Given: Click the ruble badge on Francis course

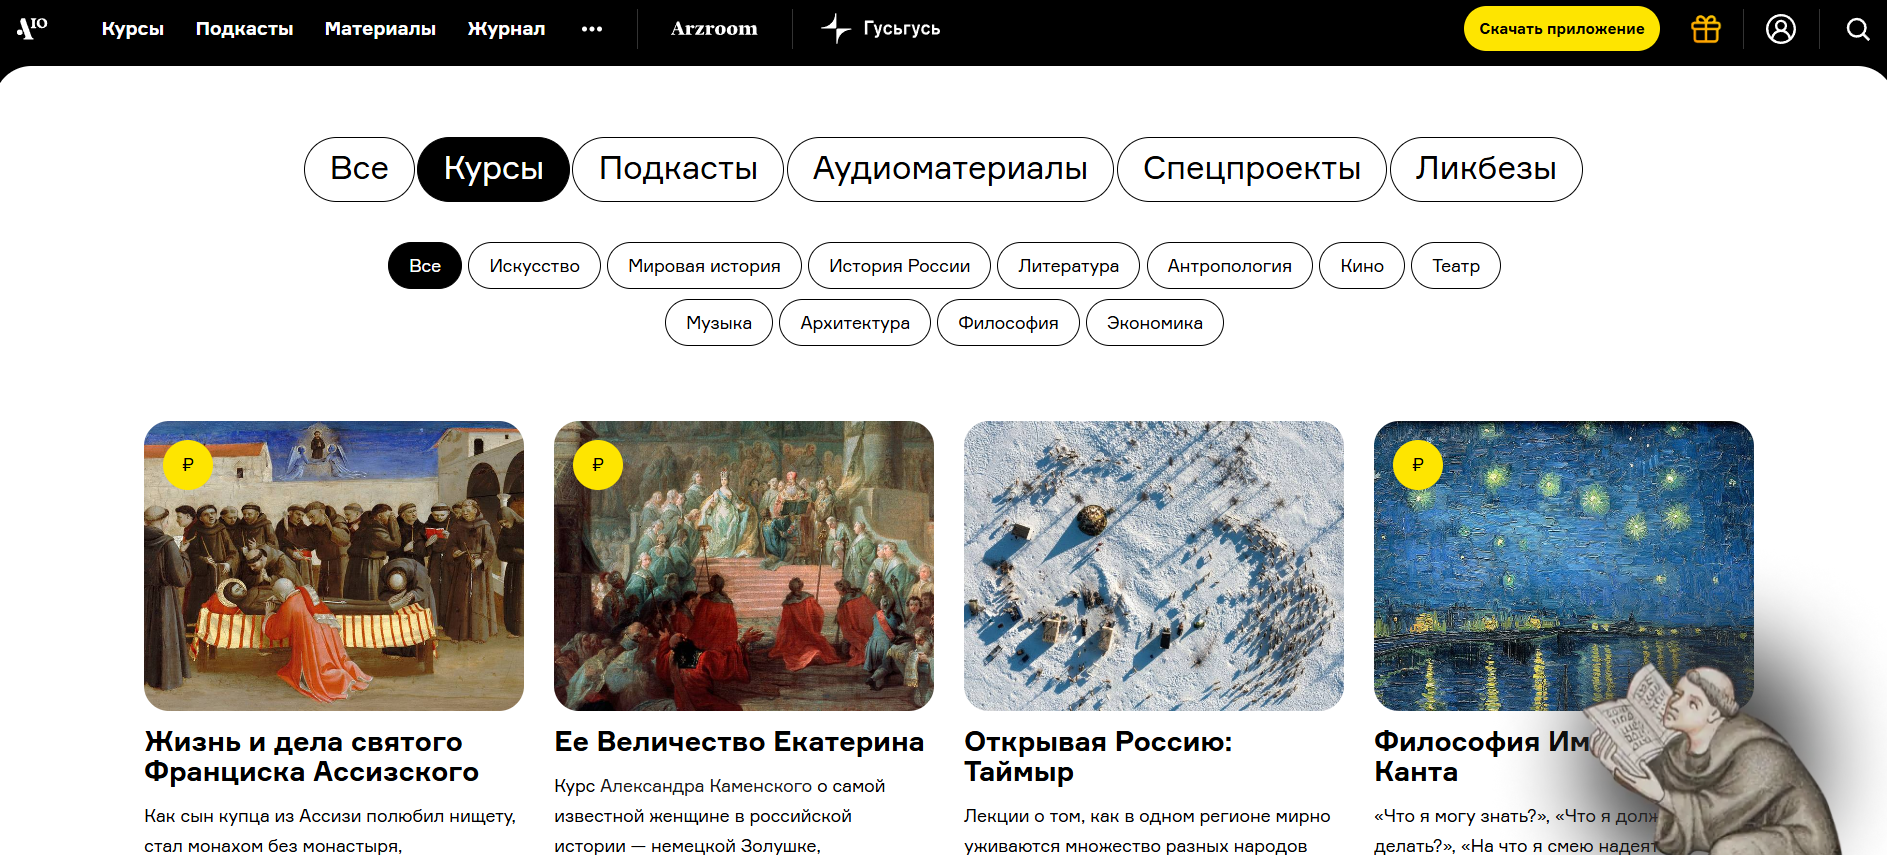Looking at the screenshot, I should pos(188,465).
